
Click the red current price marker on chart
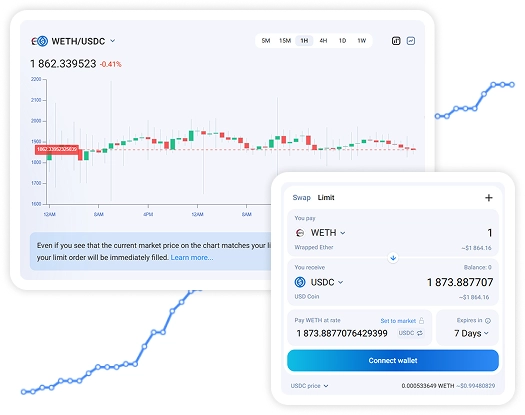pos(57,149)
